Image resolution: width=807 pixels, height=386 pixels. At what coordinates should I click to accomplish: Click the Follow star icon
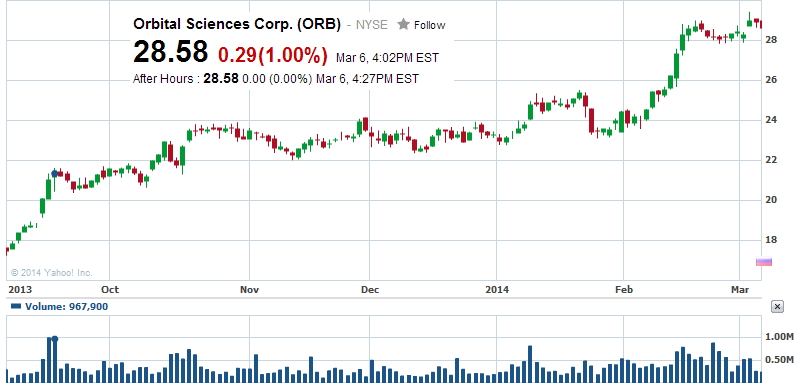coord(404,24)
